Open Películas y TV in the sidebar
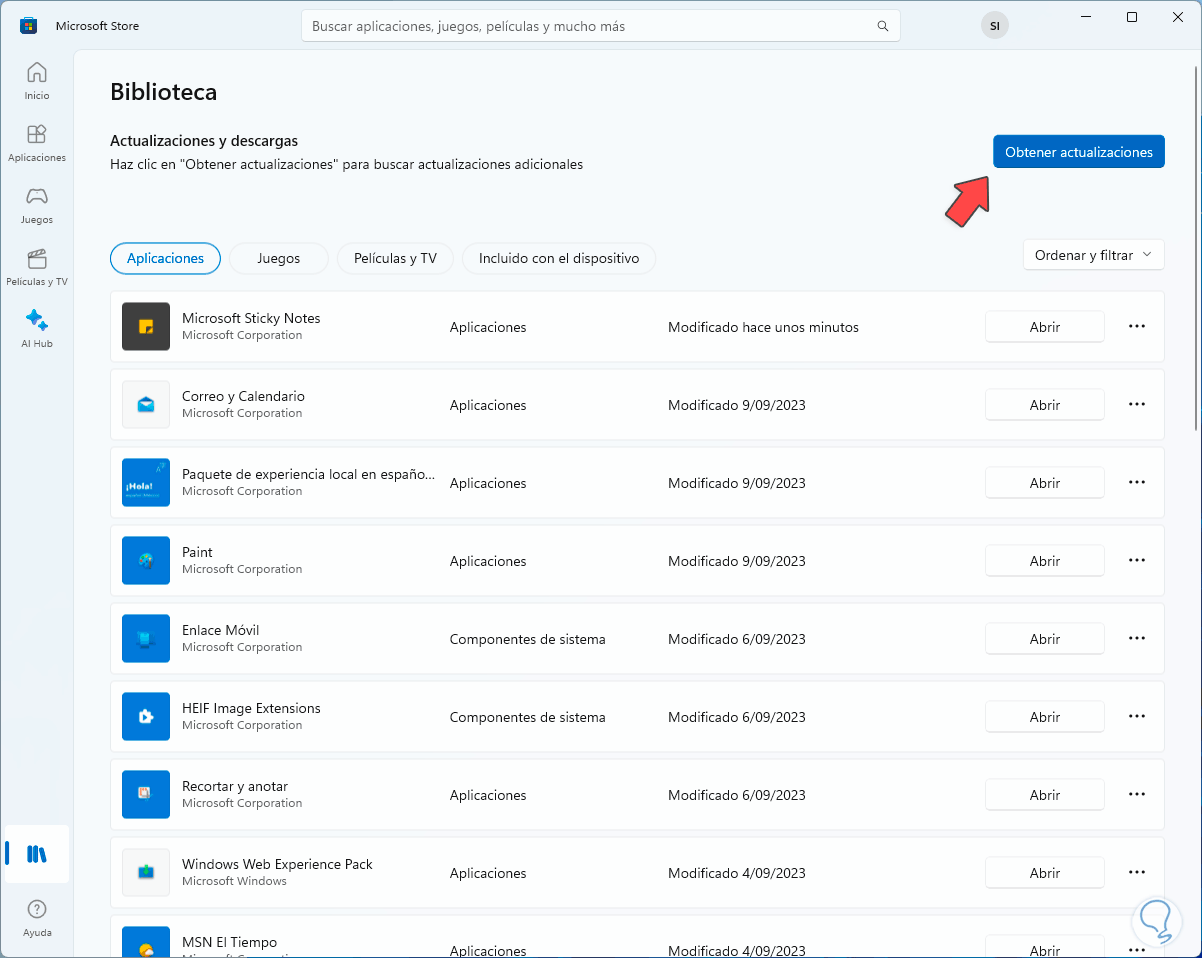The height and width of the screenshot is (958, 1202). 36,266
